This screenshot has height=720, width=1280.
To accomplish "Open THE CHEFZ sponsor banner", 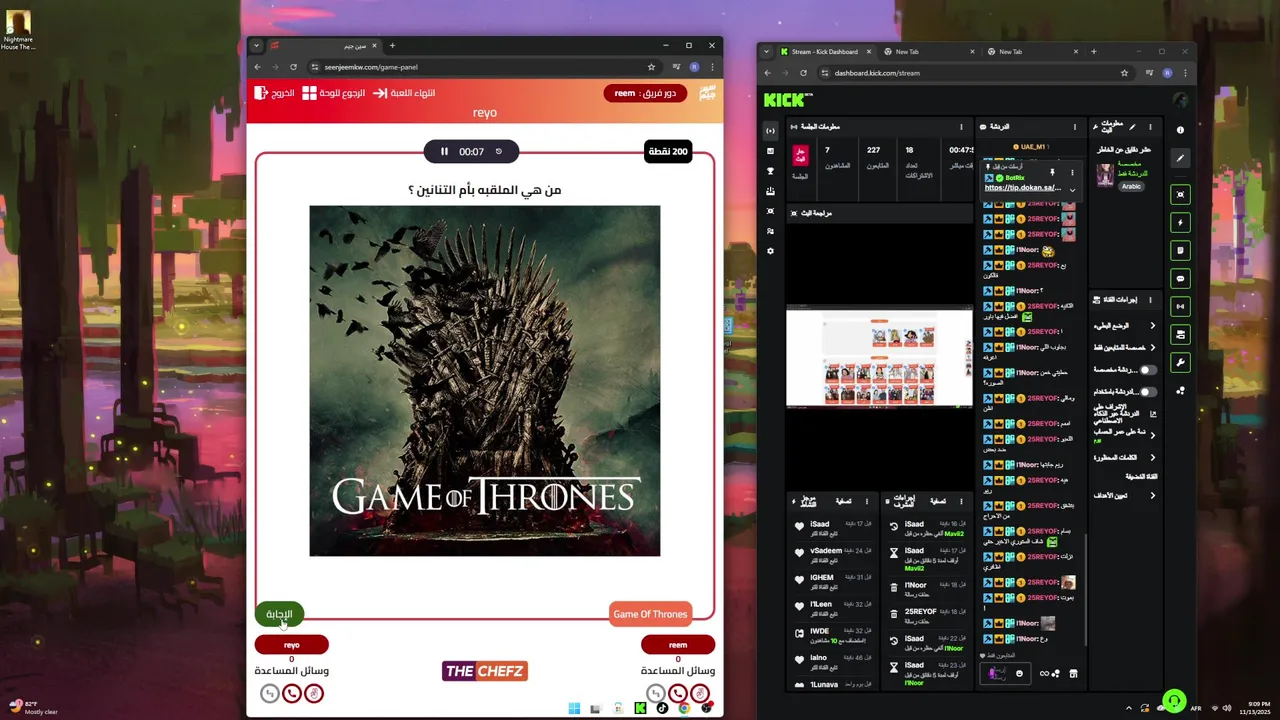I will 485,671.
